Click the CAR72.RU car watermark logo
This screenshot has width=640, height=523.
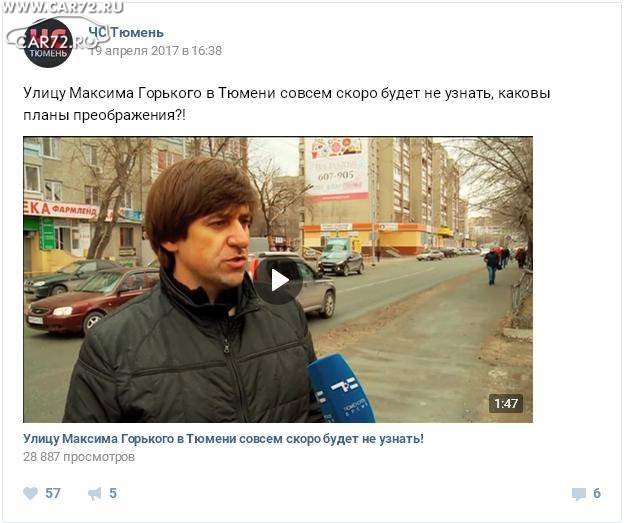point(57,38)
